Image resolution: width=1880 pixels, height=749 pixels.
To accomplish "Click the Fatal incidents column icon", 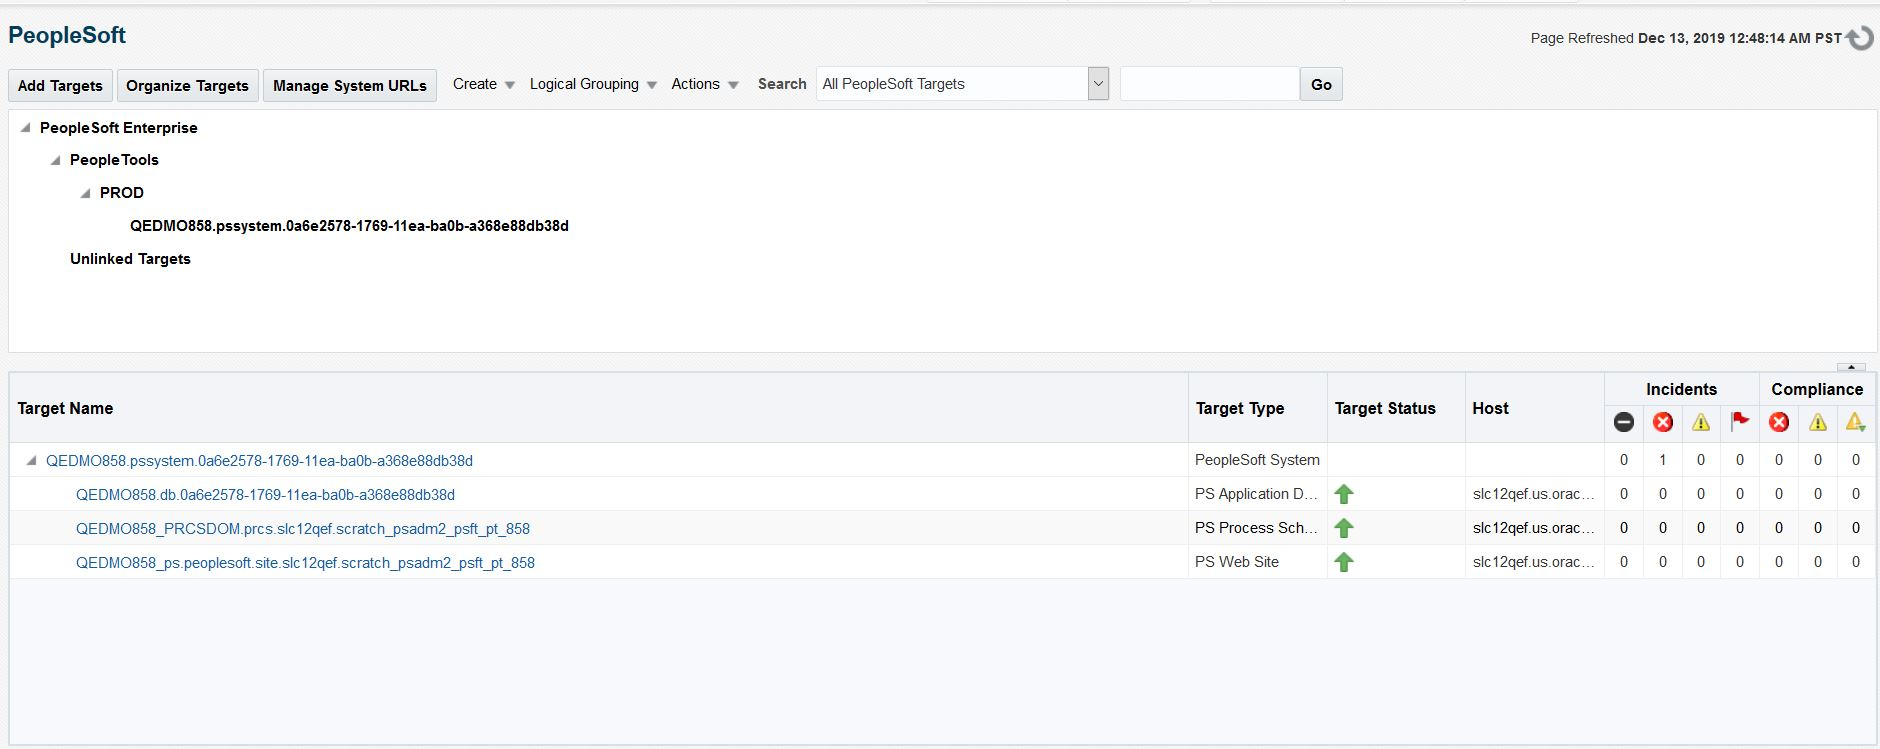I will pyautogui.click(x=1624, y=422).
